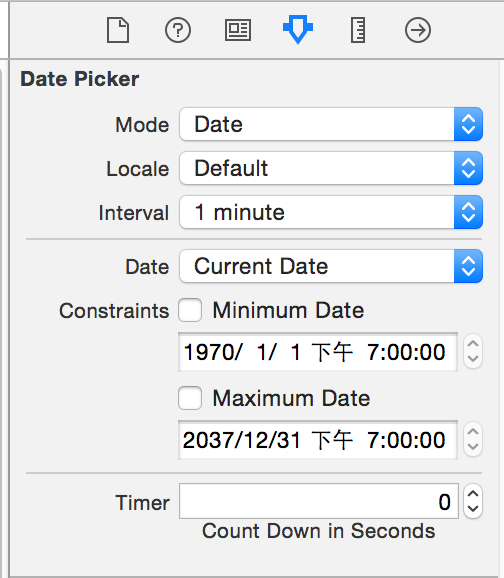Click the minimum date field 1970/1/1
The width and height of the screenshot is (504, 578).
[x=318, y=352]
